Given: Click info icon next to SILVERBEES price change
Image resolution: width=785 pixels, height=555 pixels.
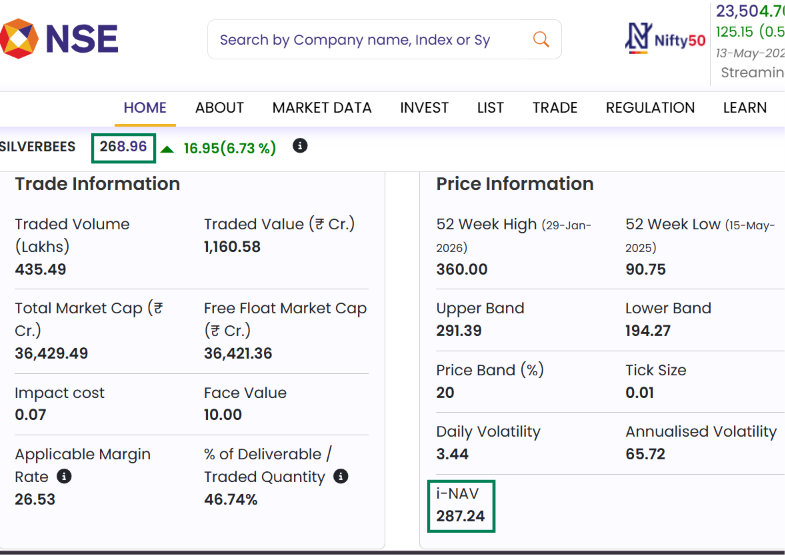Looking at the screenshot, I should pos(300,146).
